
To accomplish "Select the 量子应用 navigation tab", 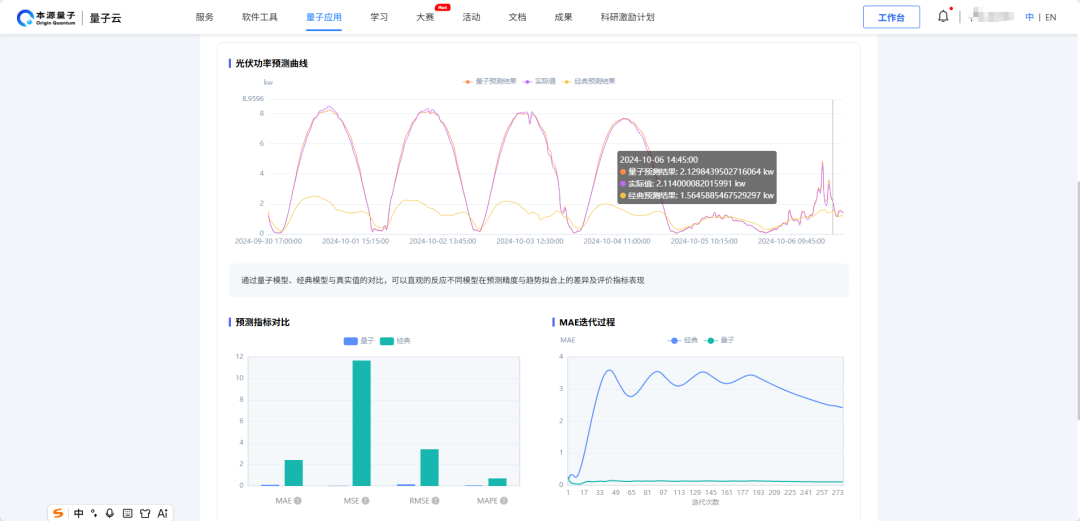I will point(324,17).
